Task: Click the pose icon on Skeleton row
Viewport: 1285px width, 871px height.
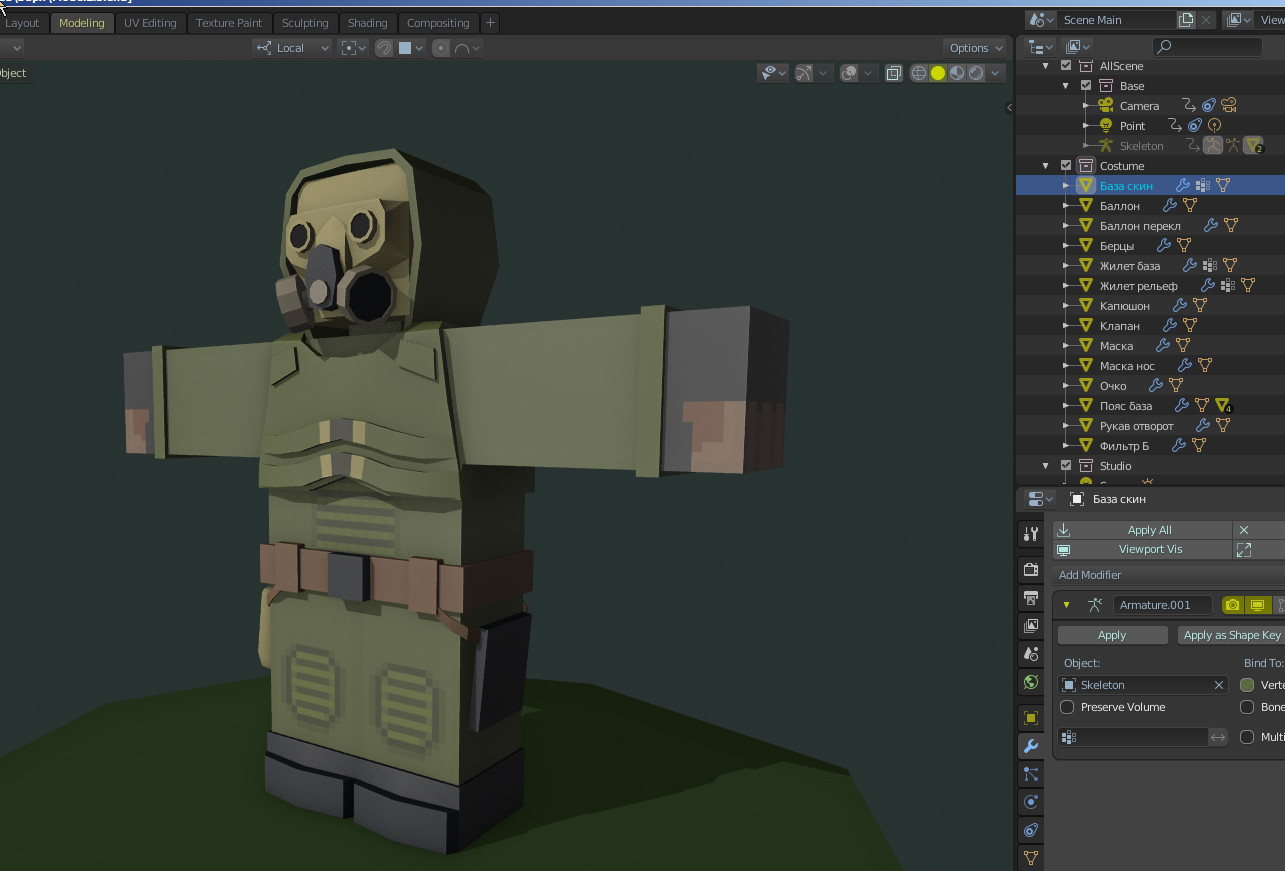Action: tap(1212, 146)
